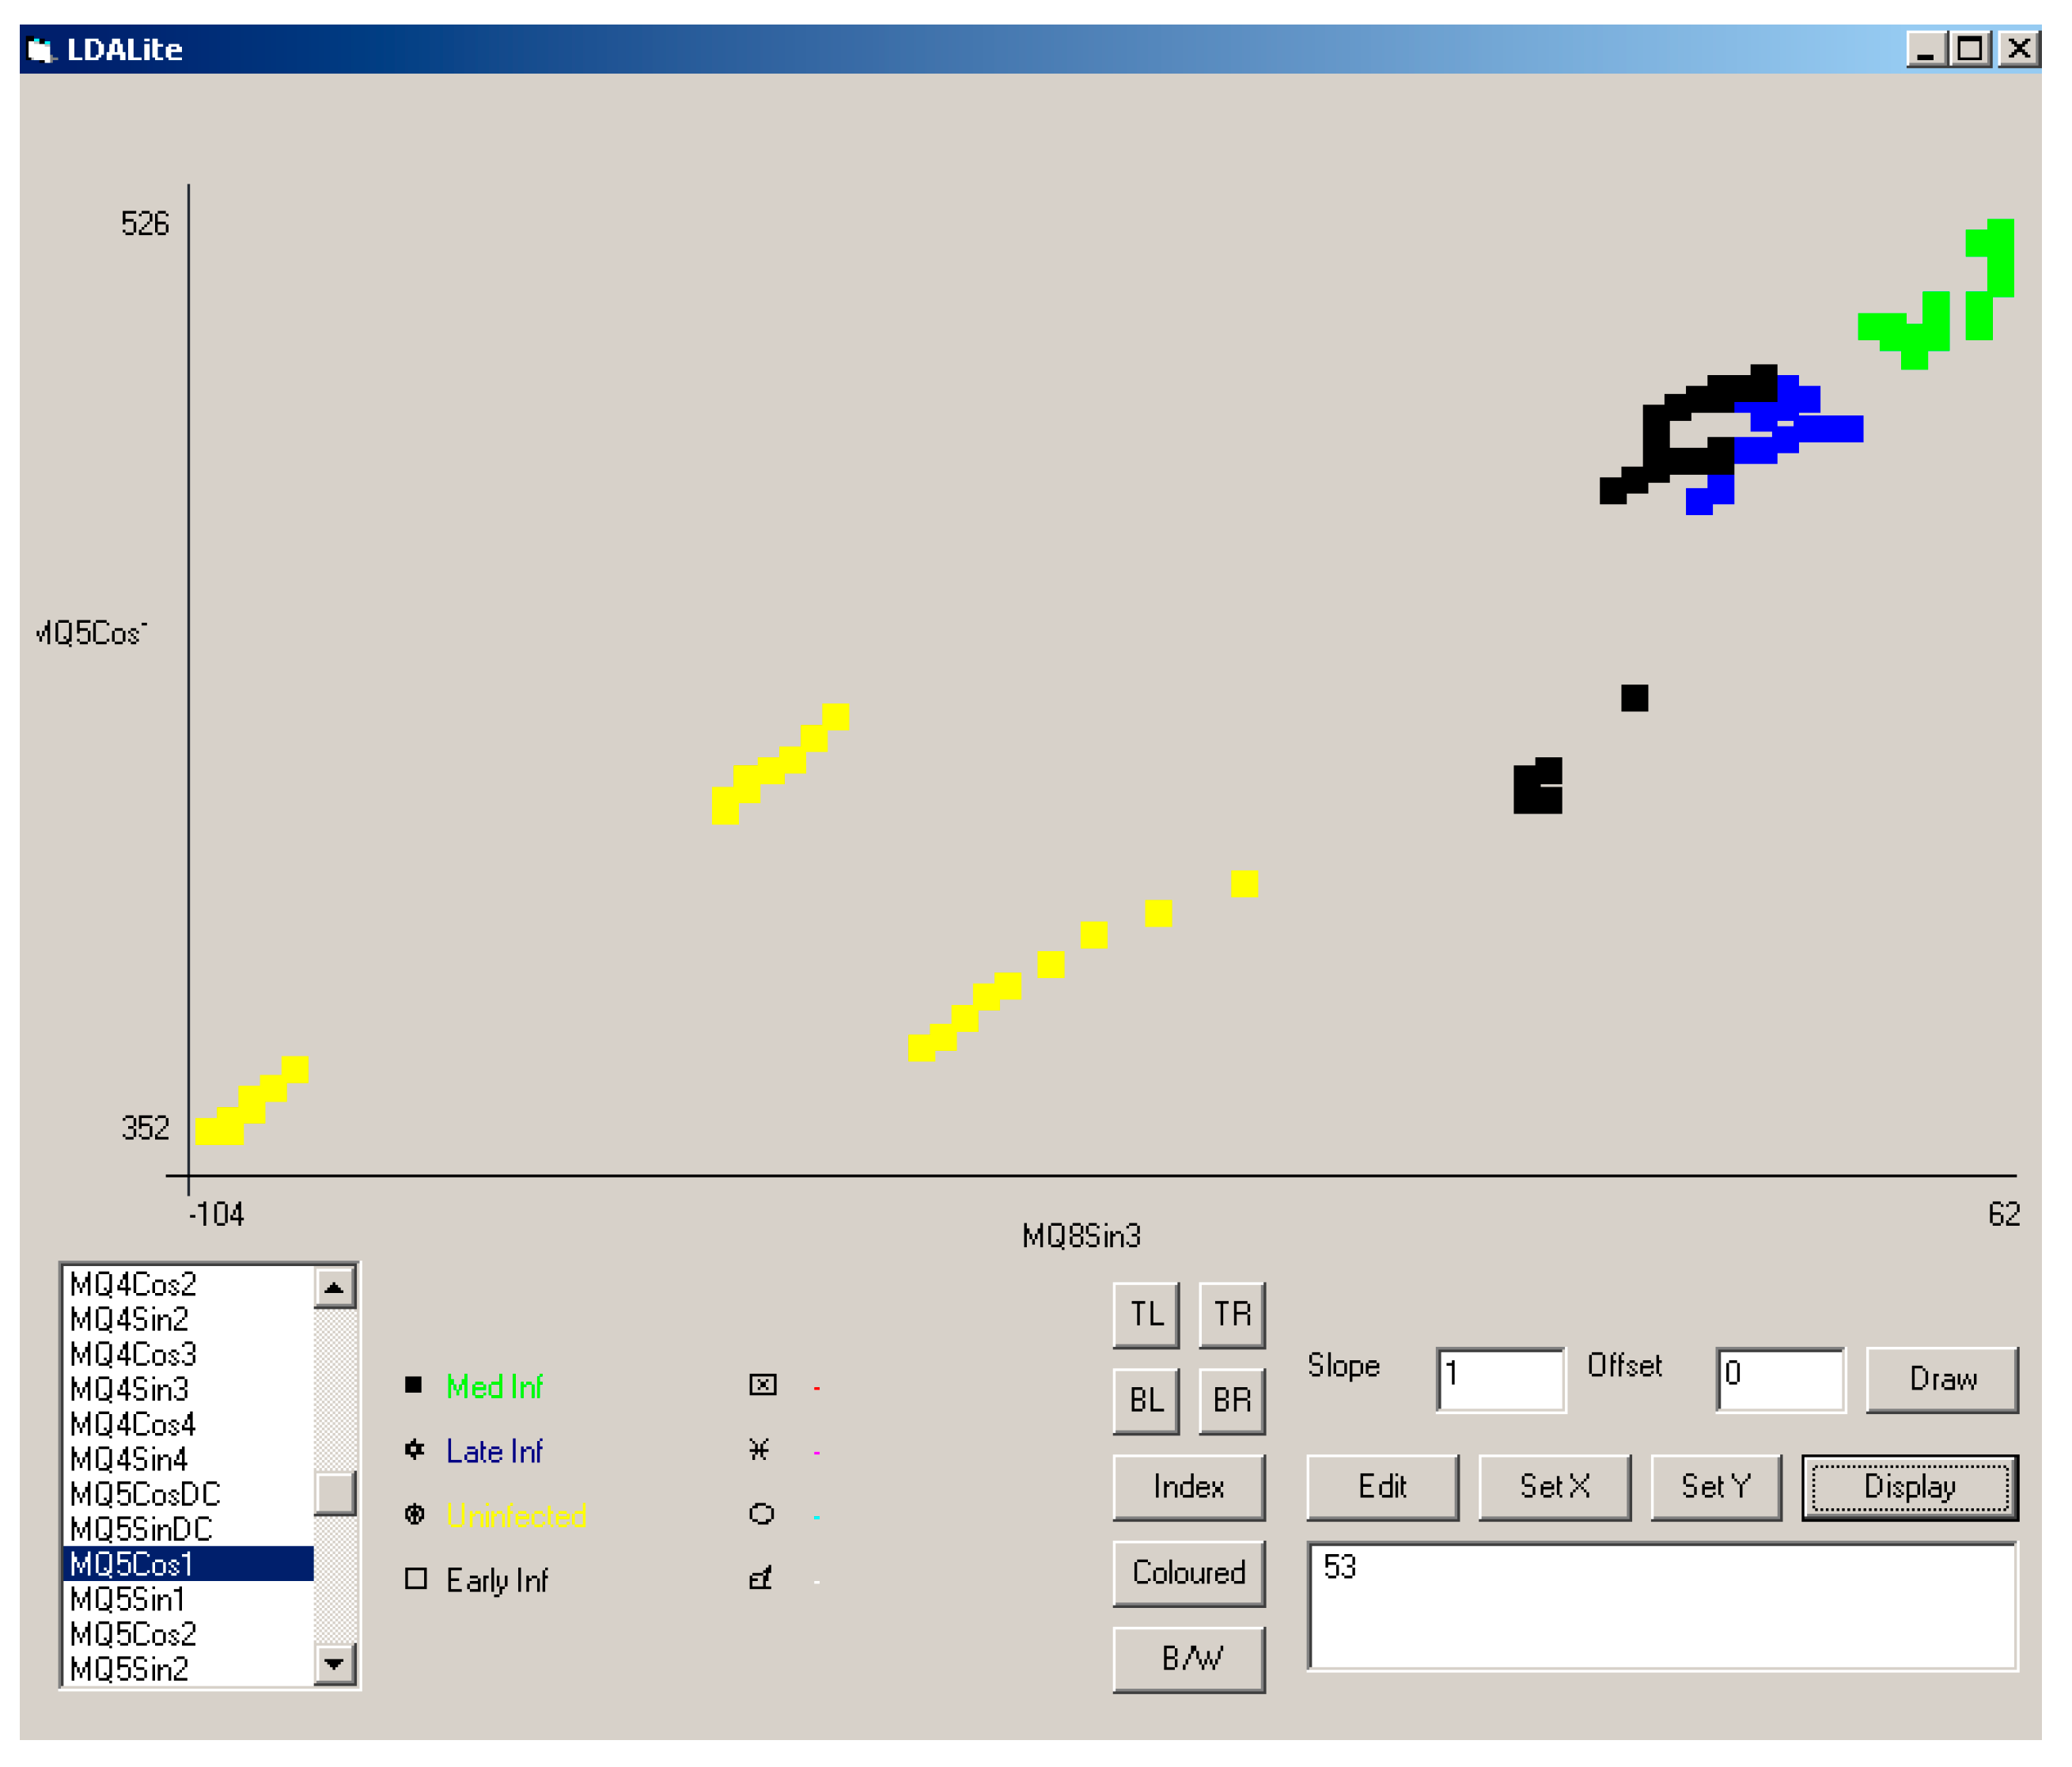Choose MQ4Cos3 from the variable list

[133, 1354]
